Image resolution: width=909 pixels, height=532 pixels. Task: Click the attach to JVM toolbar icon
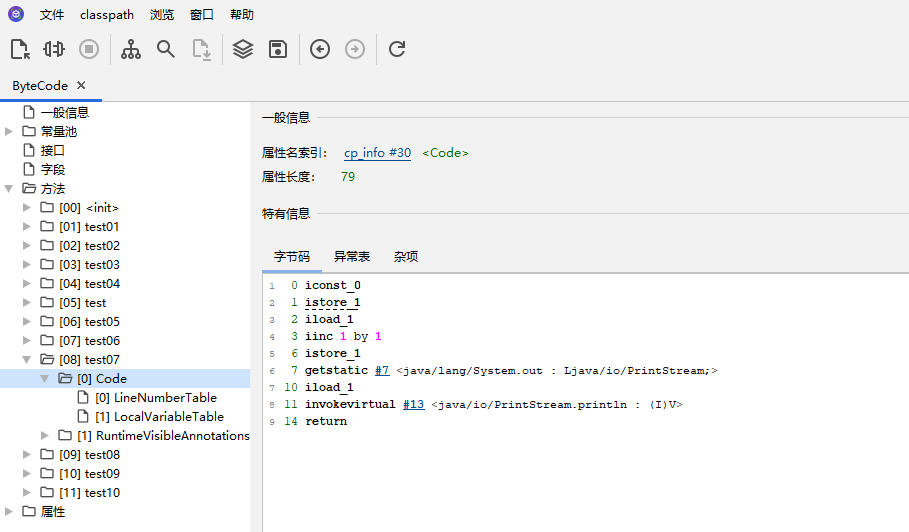point(54,49)
